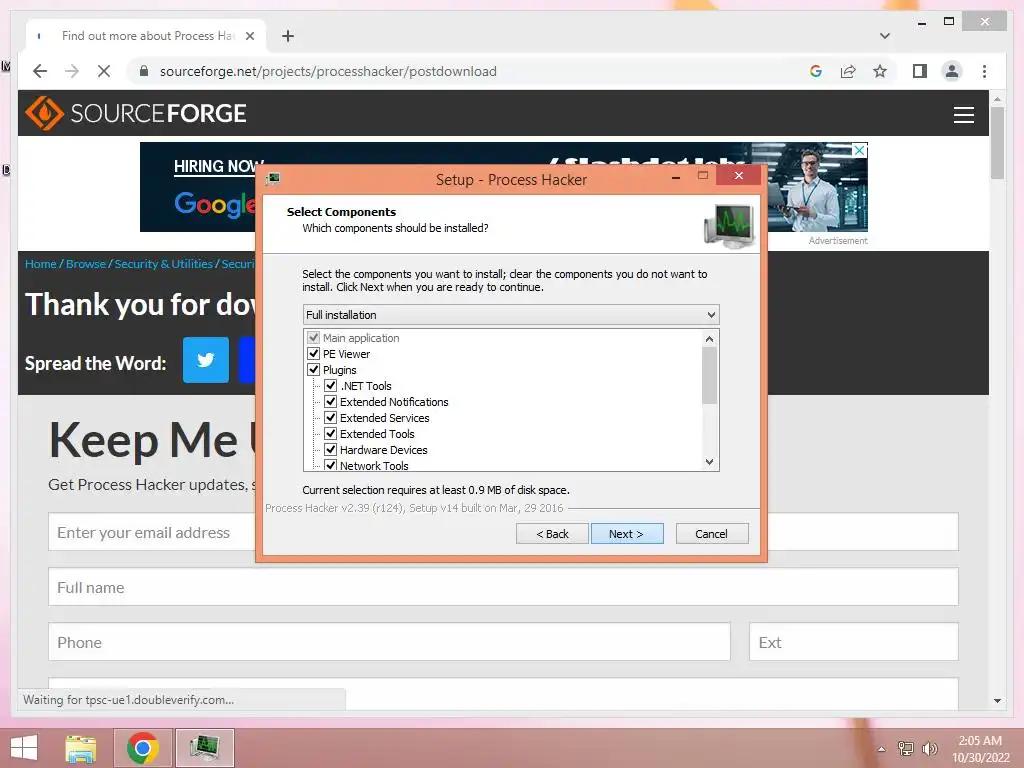Viewport: 1024px width, 768px height.
Task: Go back using Chrome back arrow
Action: click(40, 71)
